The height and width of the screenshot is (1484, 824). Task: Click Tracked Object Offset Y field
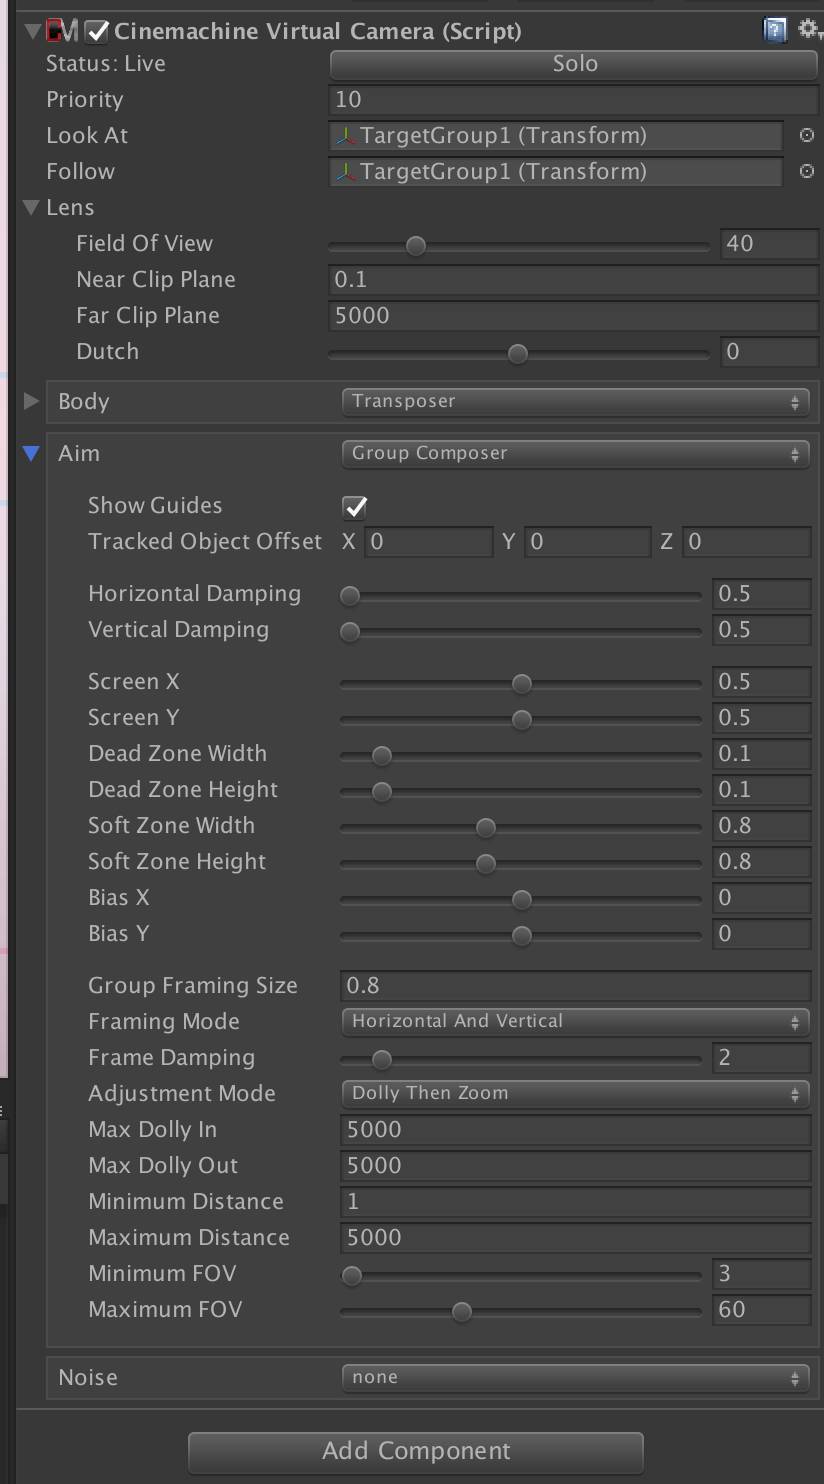(588, 542)
